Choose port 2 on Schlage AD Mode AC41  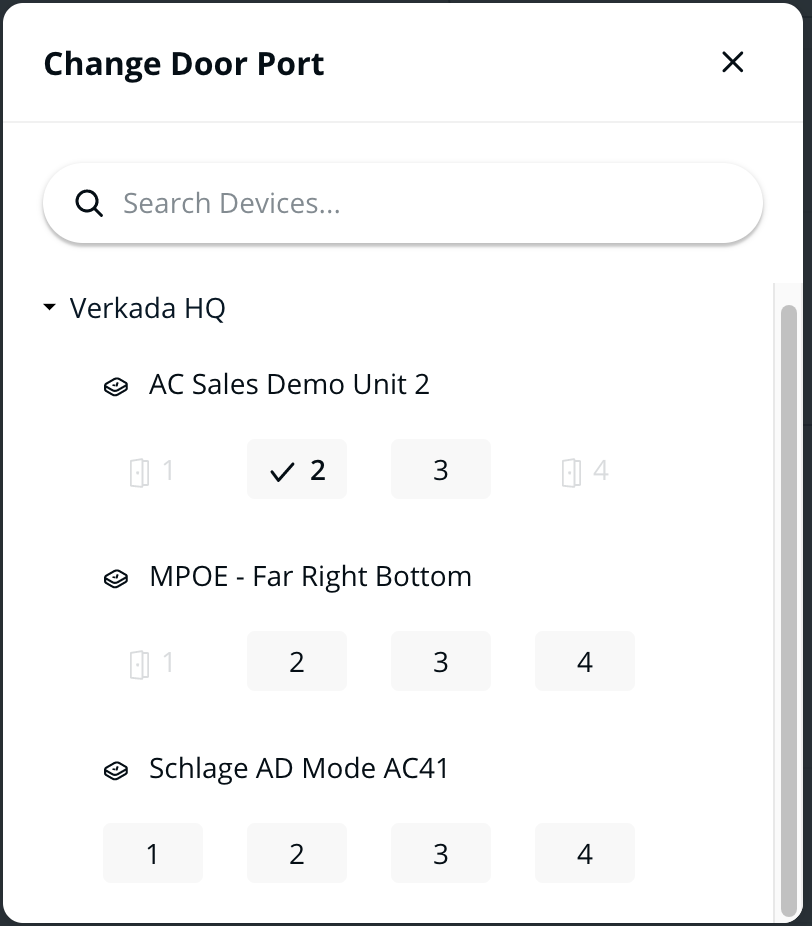[x=297, y=853]
